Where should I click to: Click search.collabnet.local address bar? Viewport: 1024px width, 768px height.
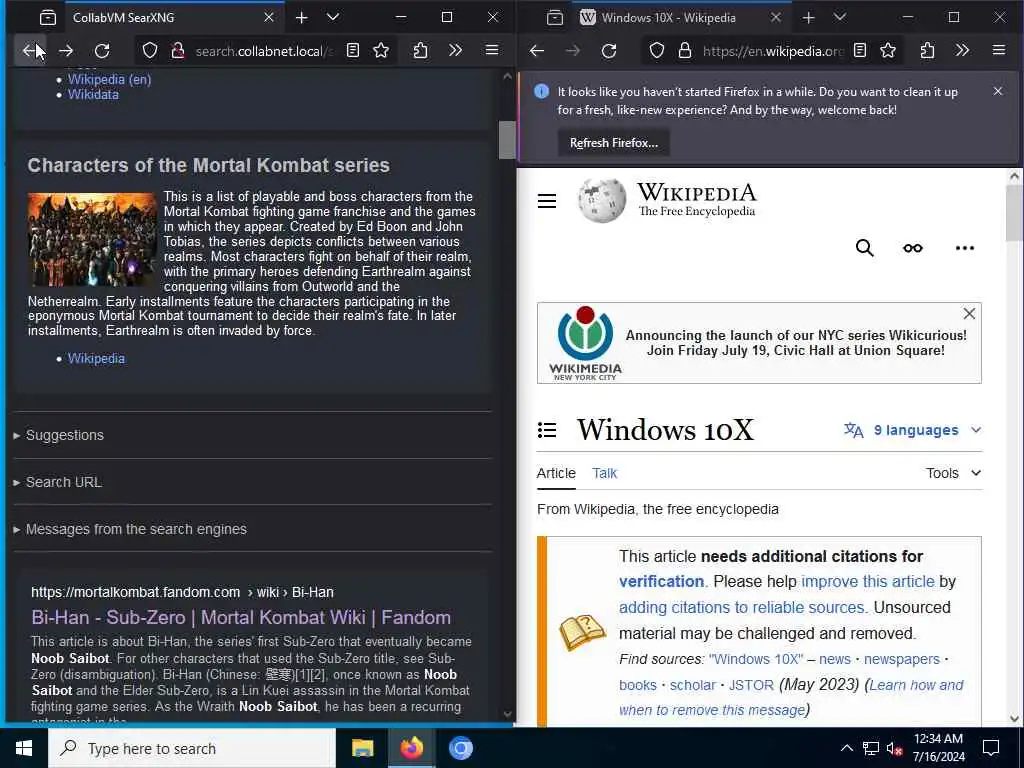pyautogui.click(x=264, y=51)
